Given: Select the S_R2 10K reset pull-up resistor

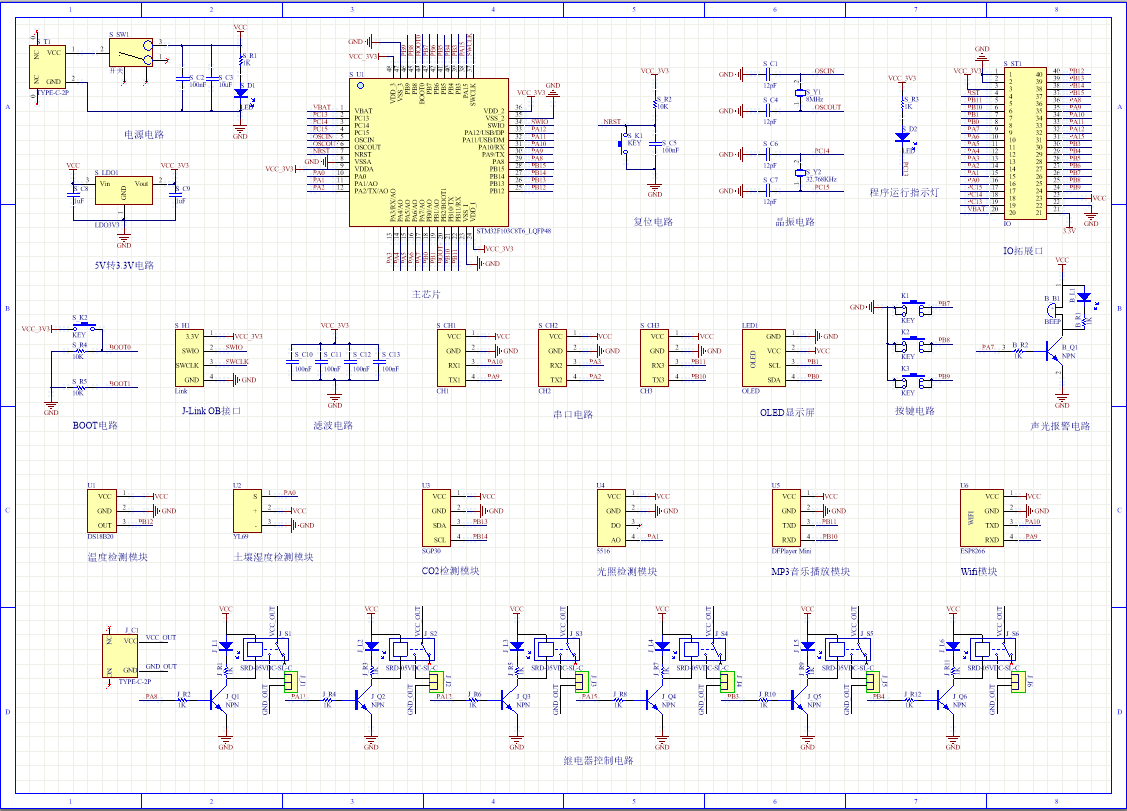Looking at the screenshot, I should pyautogui.click(x=656, y=103).
